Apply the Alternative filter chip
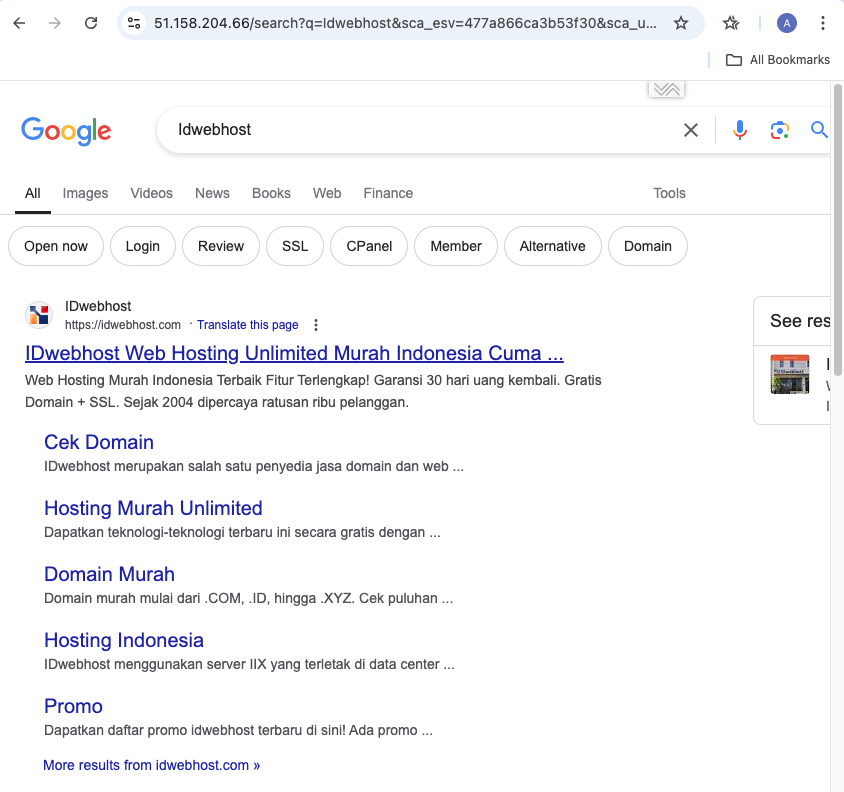 point(552,246)
